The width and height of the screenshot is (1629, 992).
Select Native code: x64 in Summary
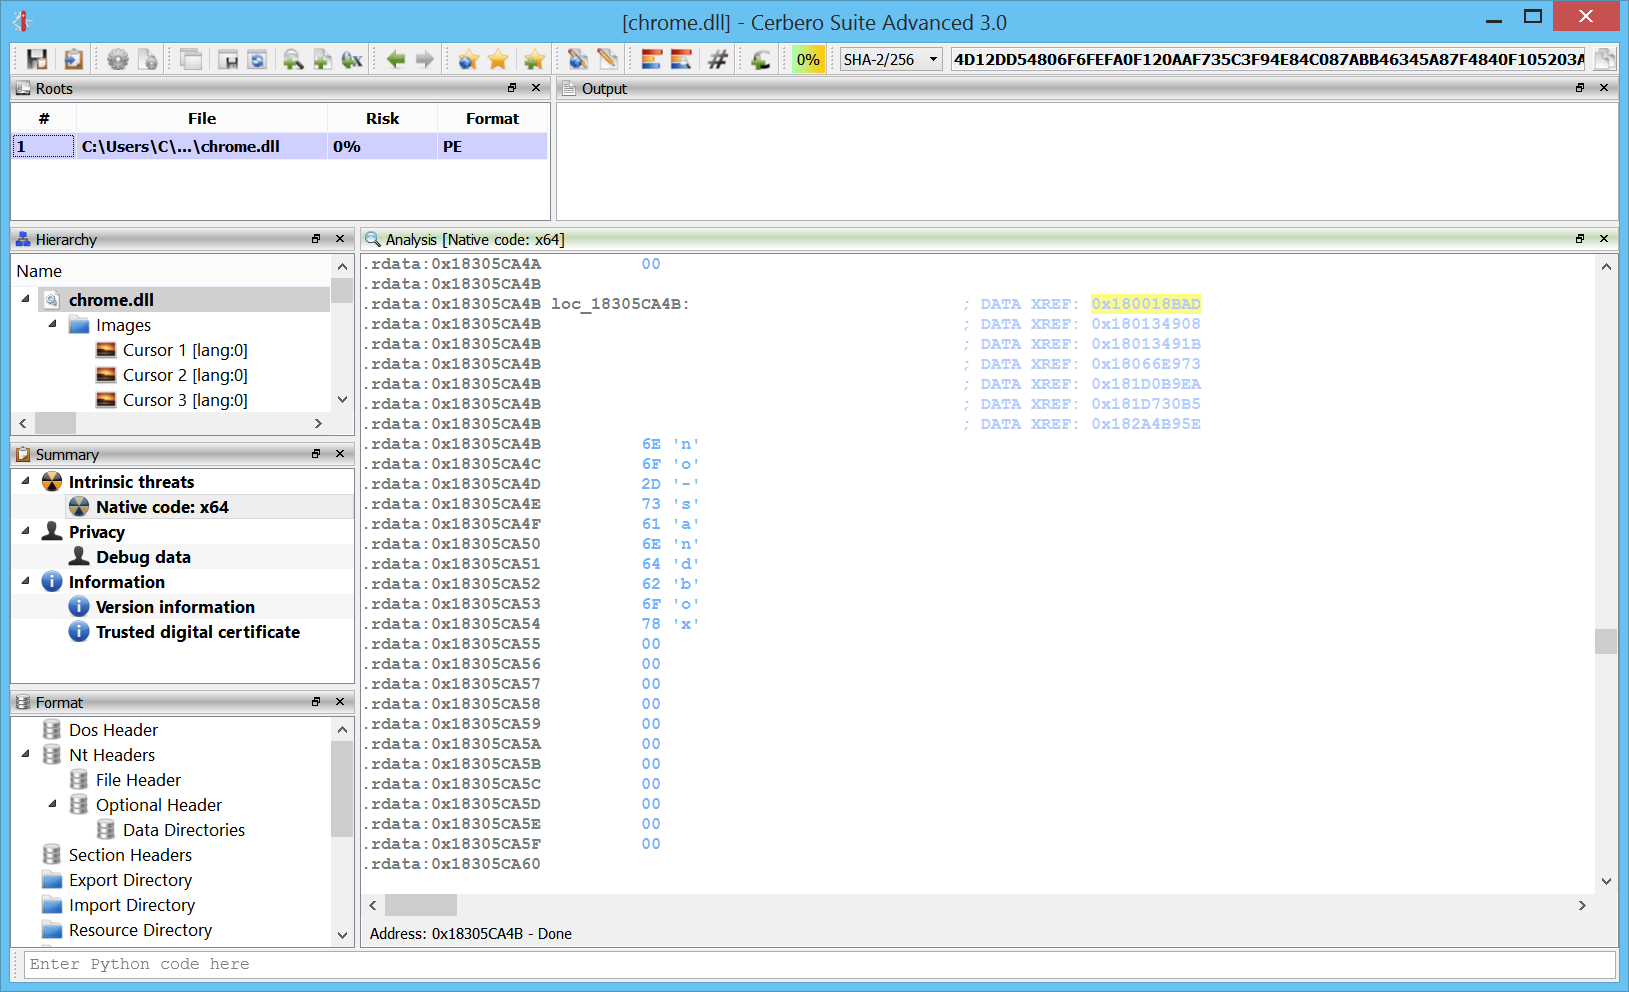point(162,507)
